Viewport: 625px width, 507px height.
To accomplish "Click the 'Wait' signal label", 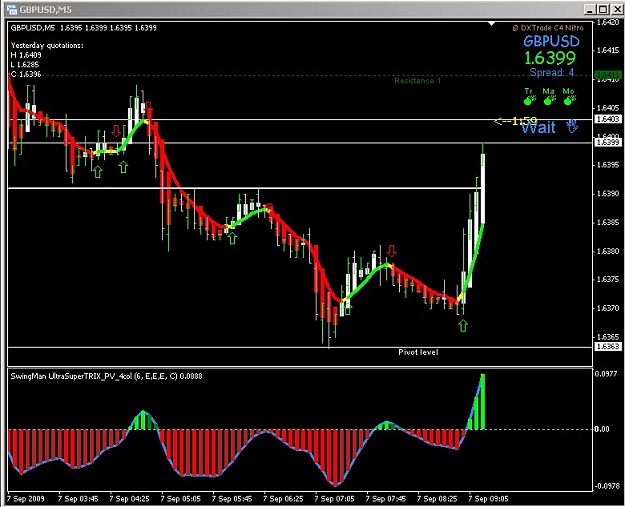I will click(539, 128).
